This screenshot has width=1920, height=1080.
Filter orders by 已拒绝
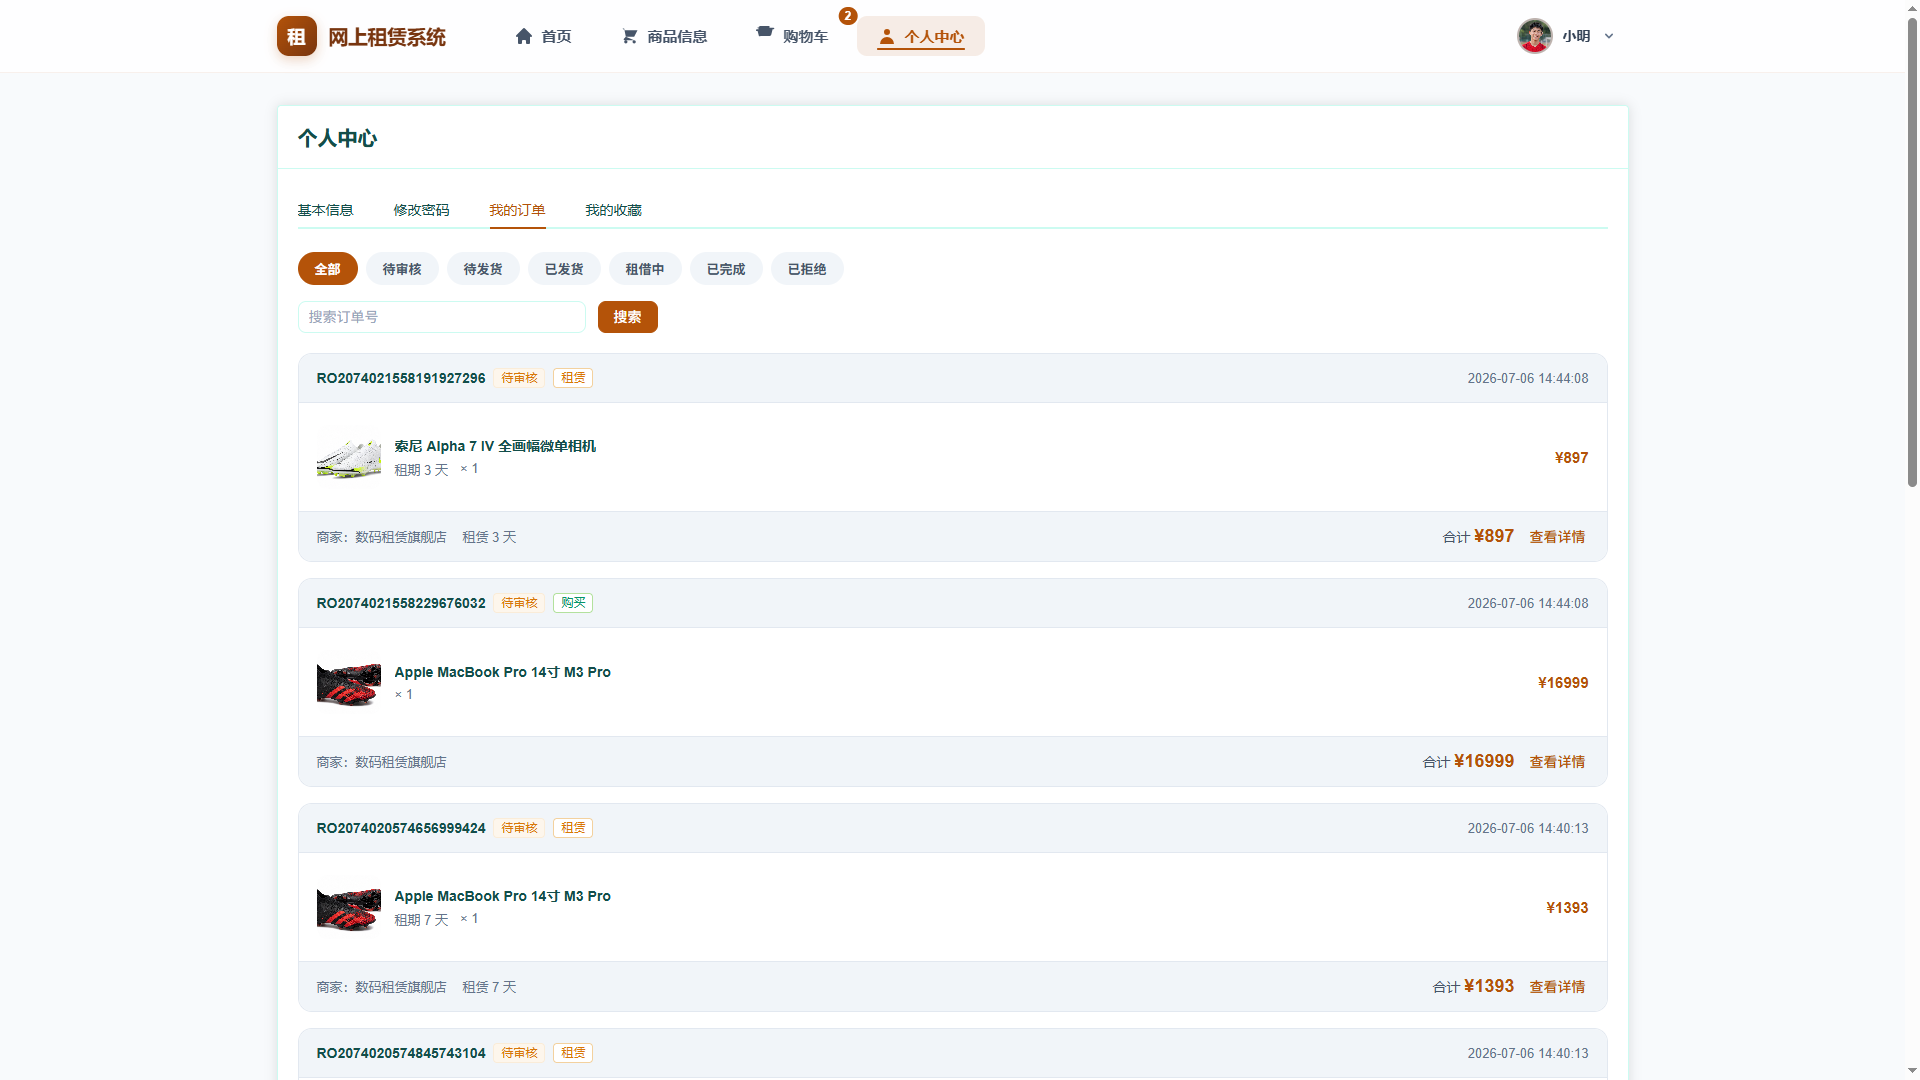coord(807,269)
